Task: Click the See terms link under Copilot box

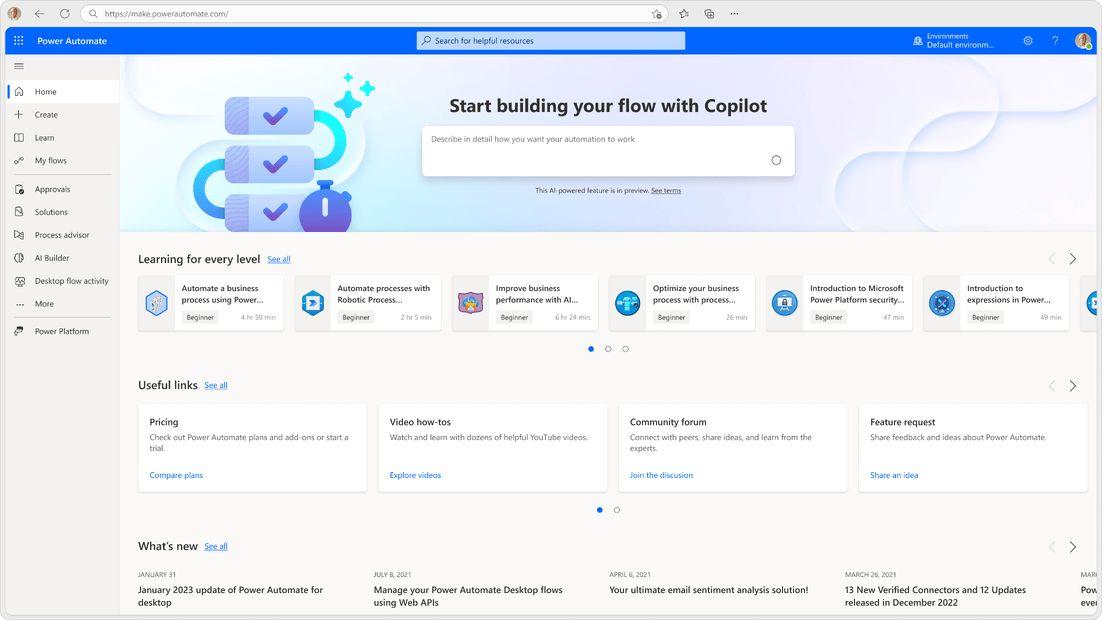Action: click(666, 190)
